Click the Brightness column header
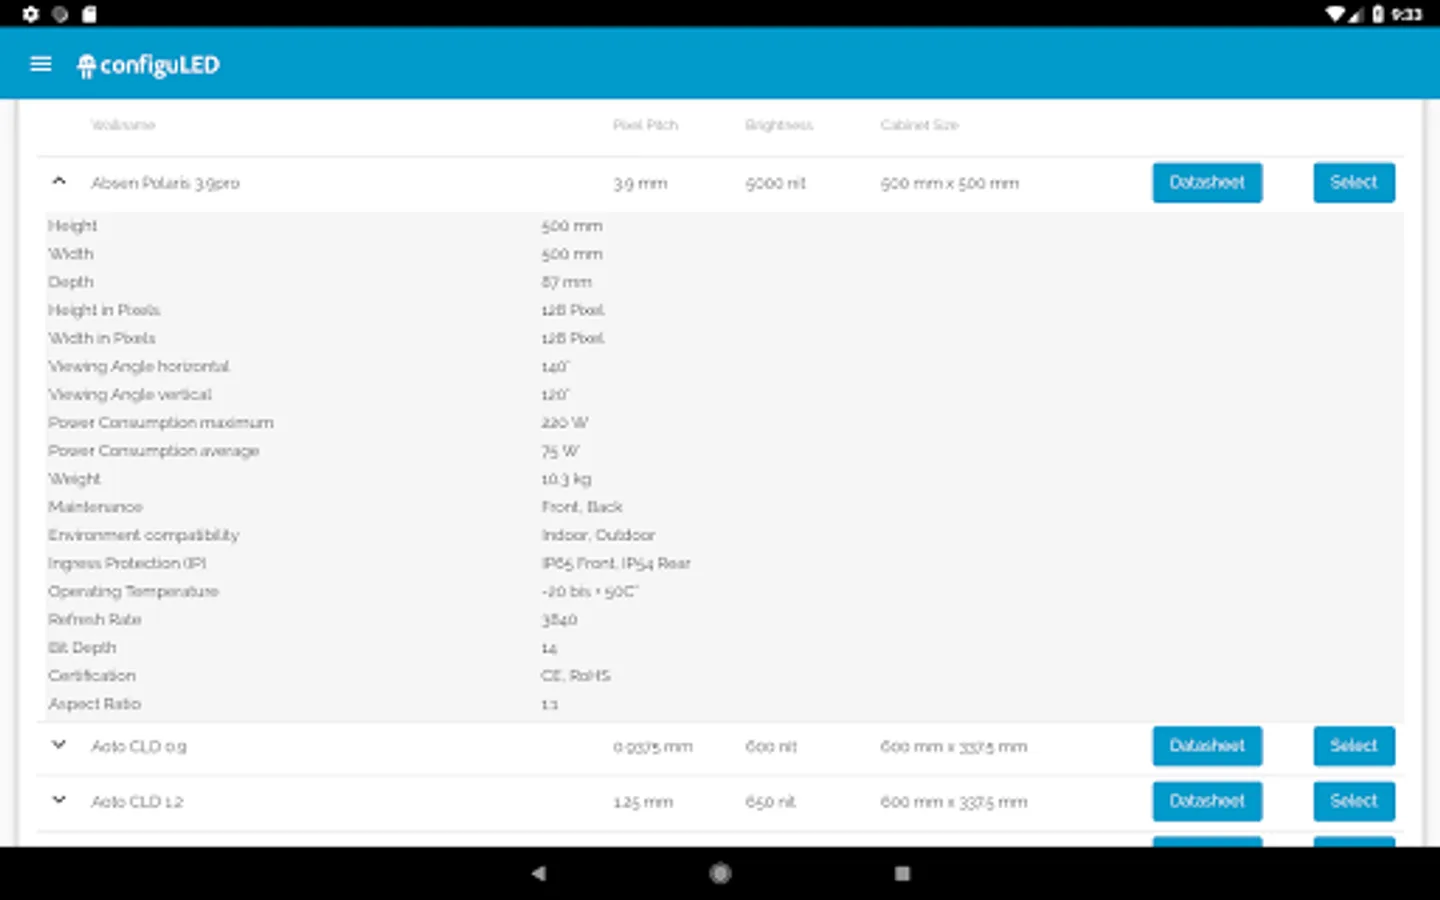1440x900 pixels. 779,125
